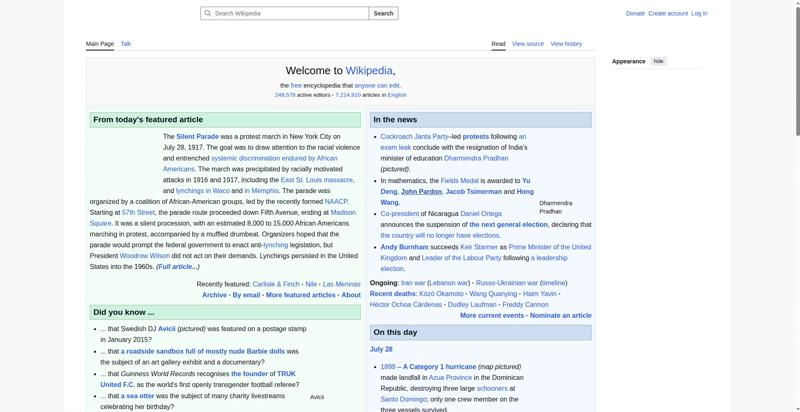800x412 pixels.
Task: Open Nominate an article link
Action: [x=561, y=316]
